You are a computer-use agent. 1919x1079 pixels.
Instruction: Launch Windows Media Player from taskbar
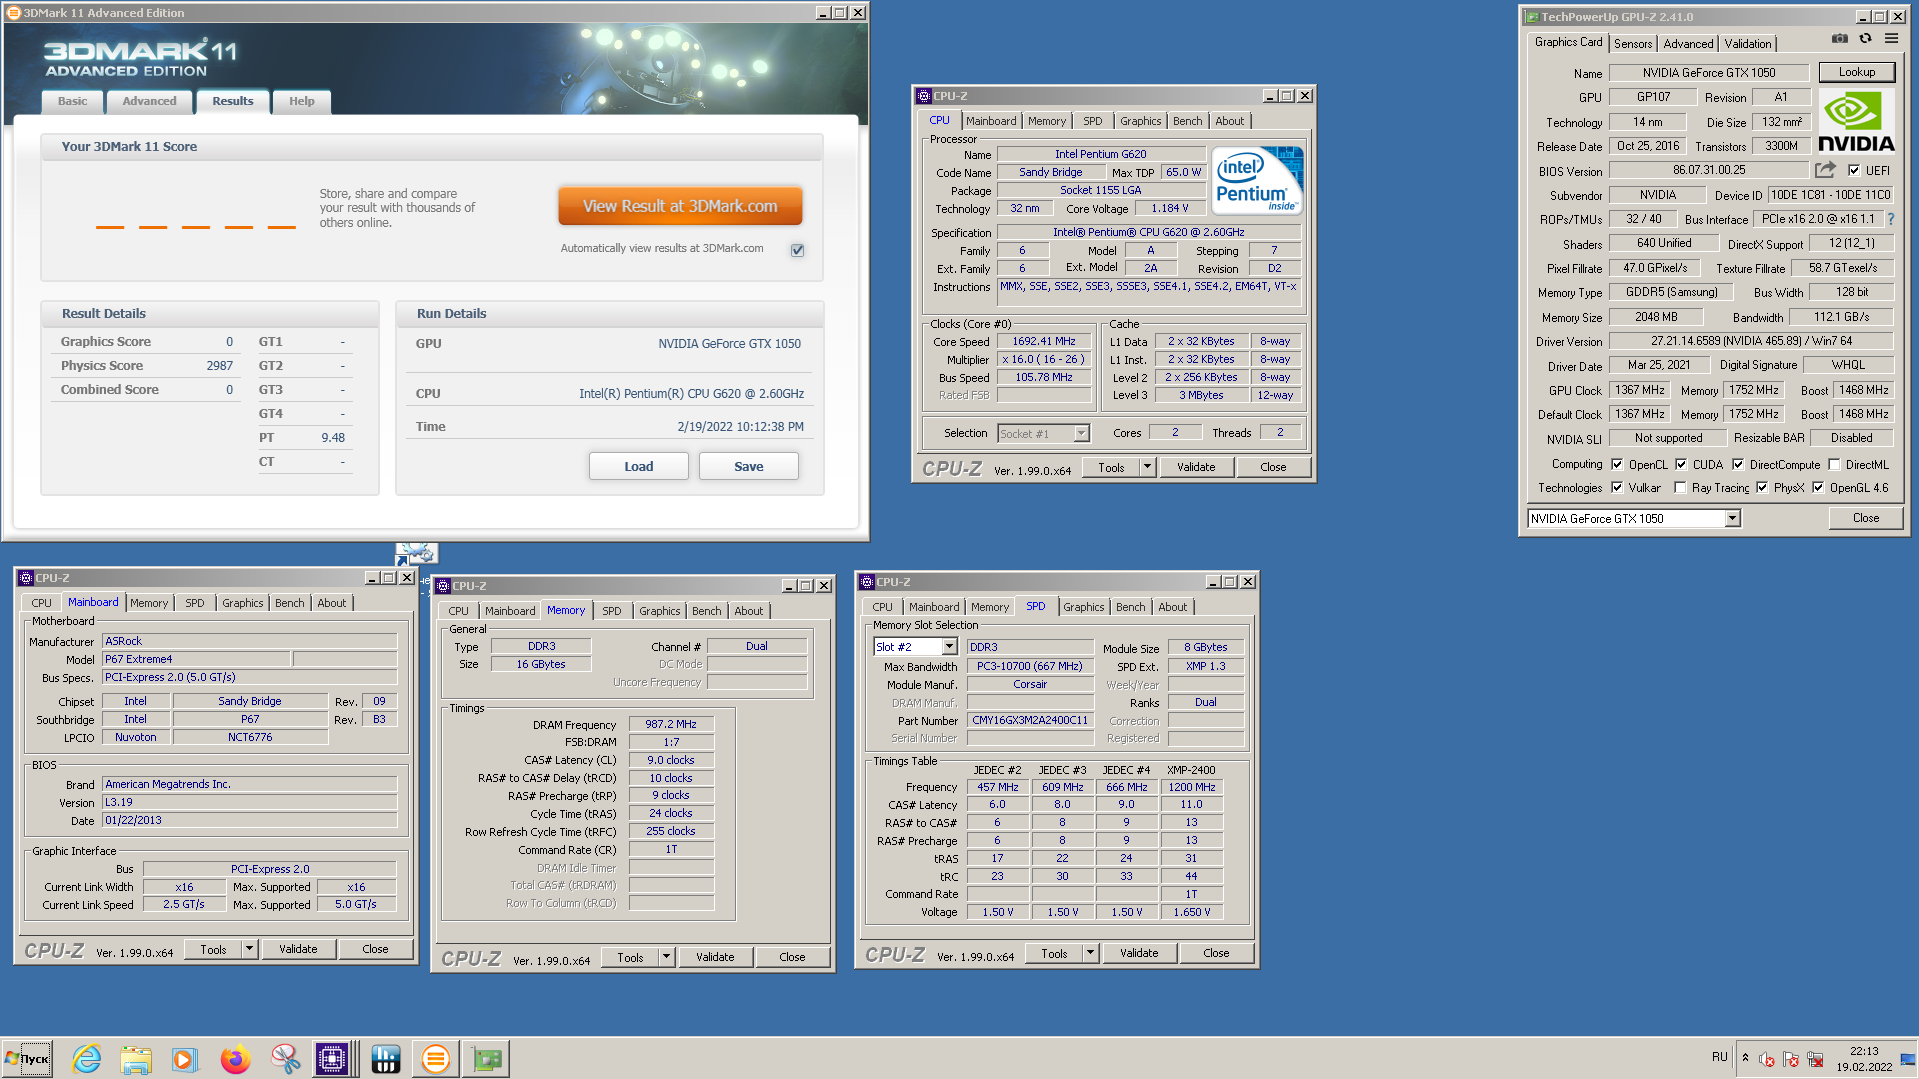pos(184,1058)
